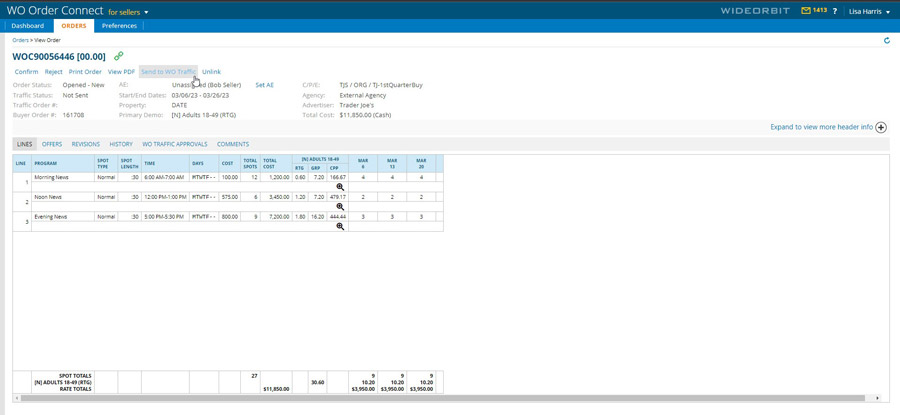Click the refresh icon at top right
The width and height of the screenshot is (900, 415).
coord(886,41)
